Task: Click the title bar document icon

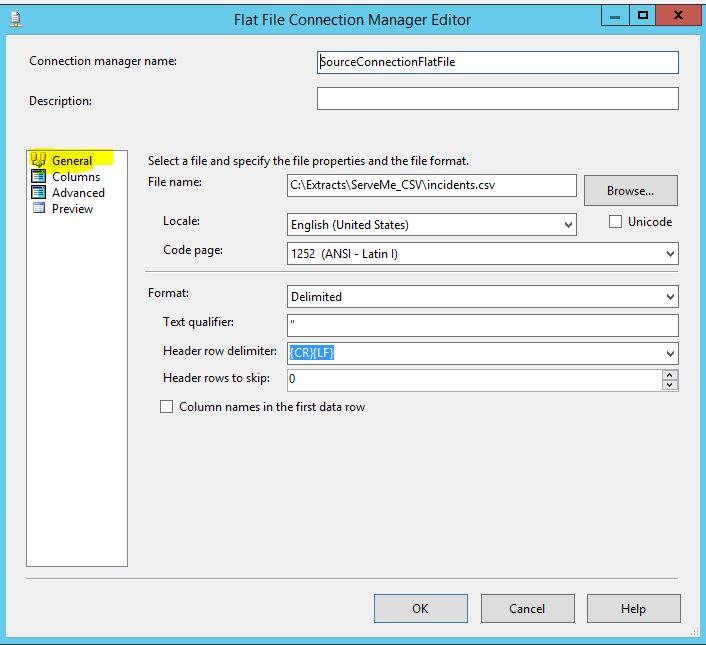Action: pos(16,20)
